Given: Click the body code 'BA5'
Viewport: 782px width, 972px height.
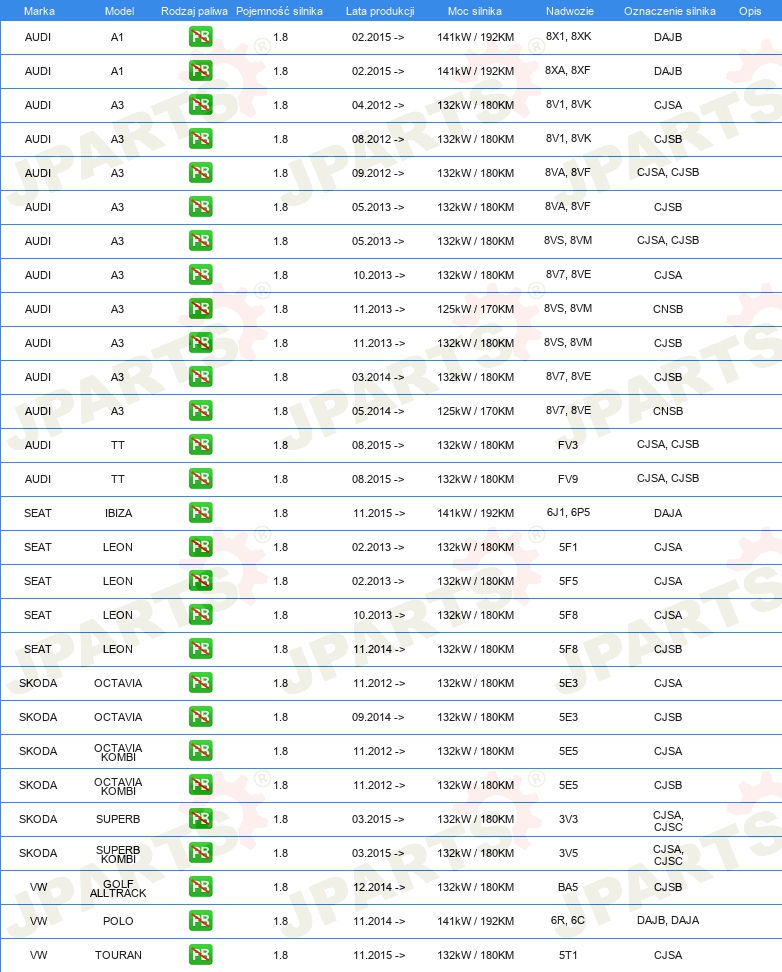Looking at the screenshot, I should (568, 887).
